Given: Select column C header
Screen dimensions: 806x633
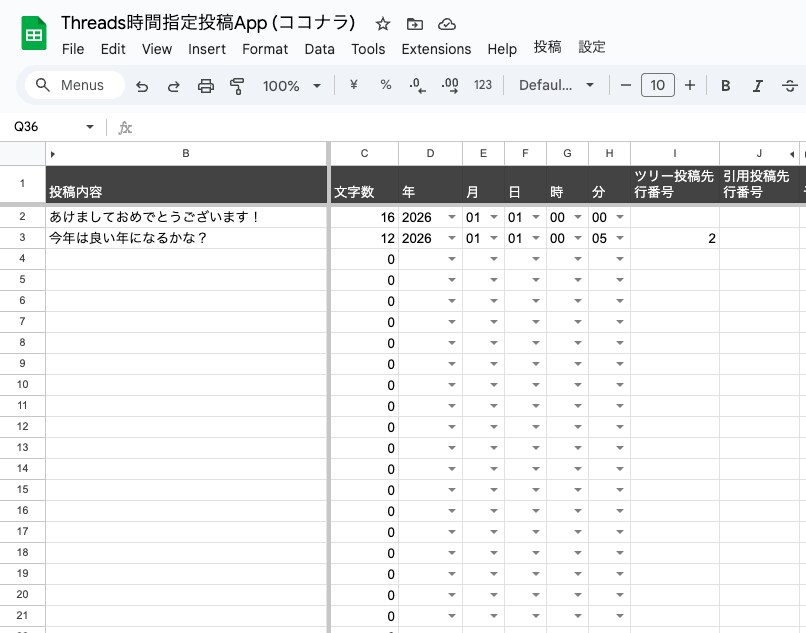Looking at the screenshot, I should click(364, 153).
